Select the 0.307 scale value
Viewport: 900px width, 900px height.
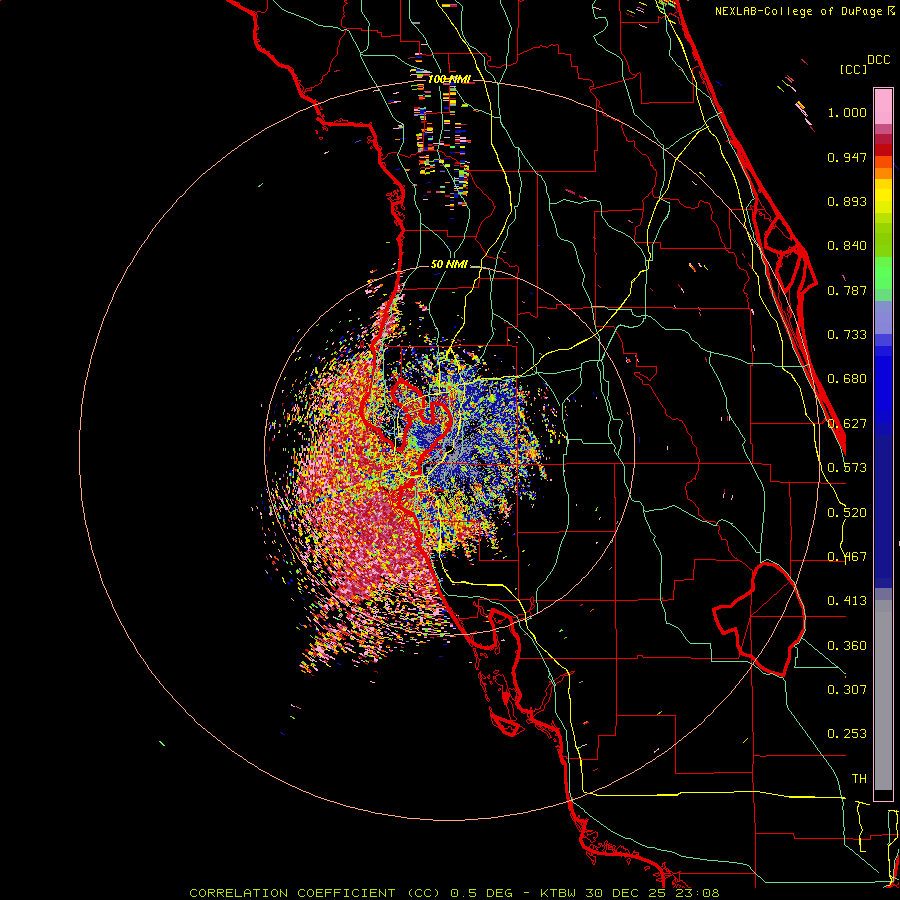point(847,689)
